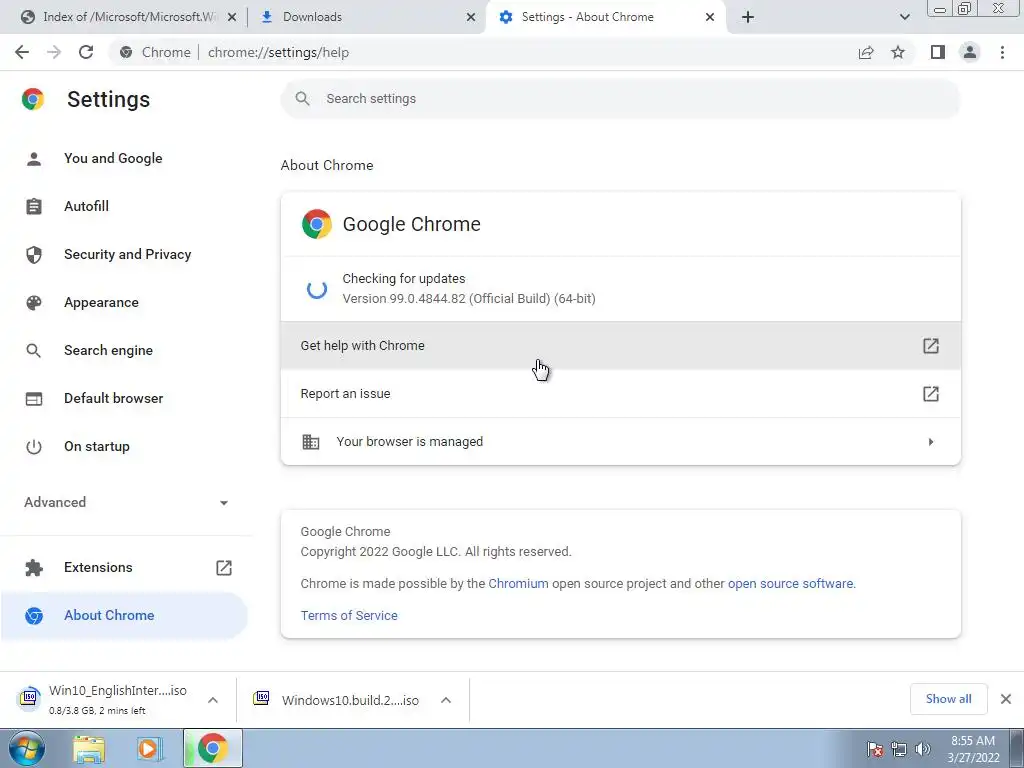Screen dimensions: 1024x768
Task: Click Report an issue
Action: [x=620, y=394]
